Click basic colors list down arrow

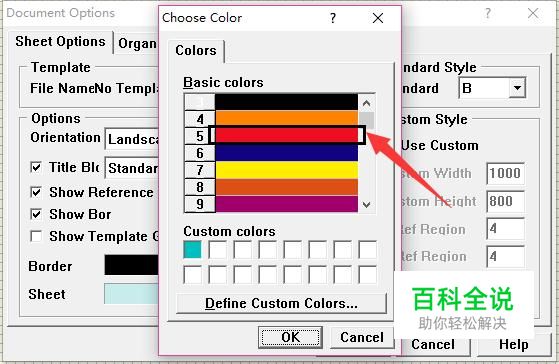(x=366, y=205)
